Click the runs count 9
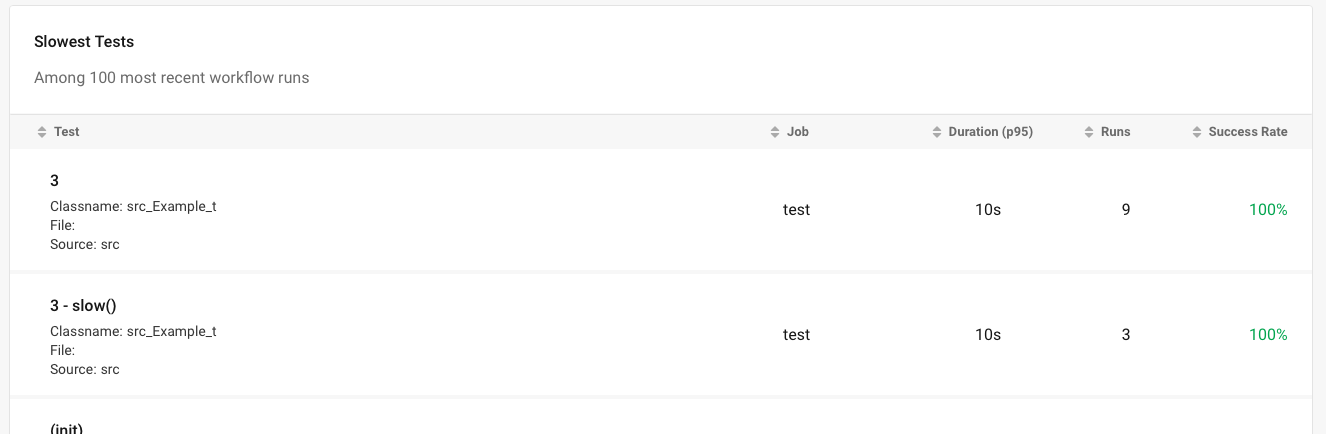 [x=1126, y=210]
